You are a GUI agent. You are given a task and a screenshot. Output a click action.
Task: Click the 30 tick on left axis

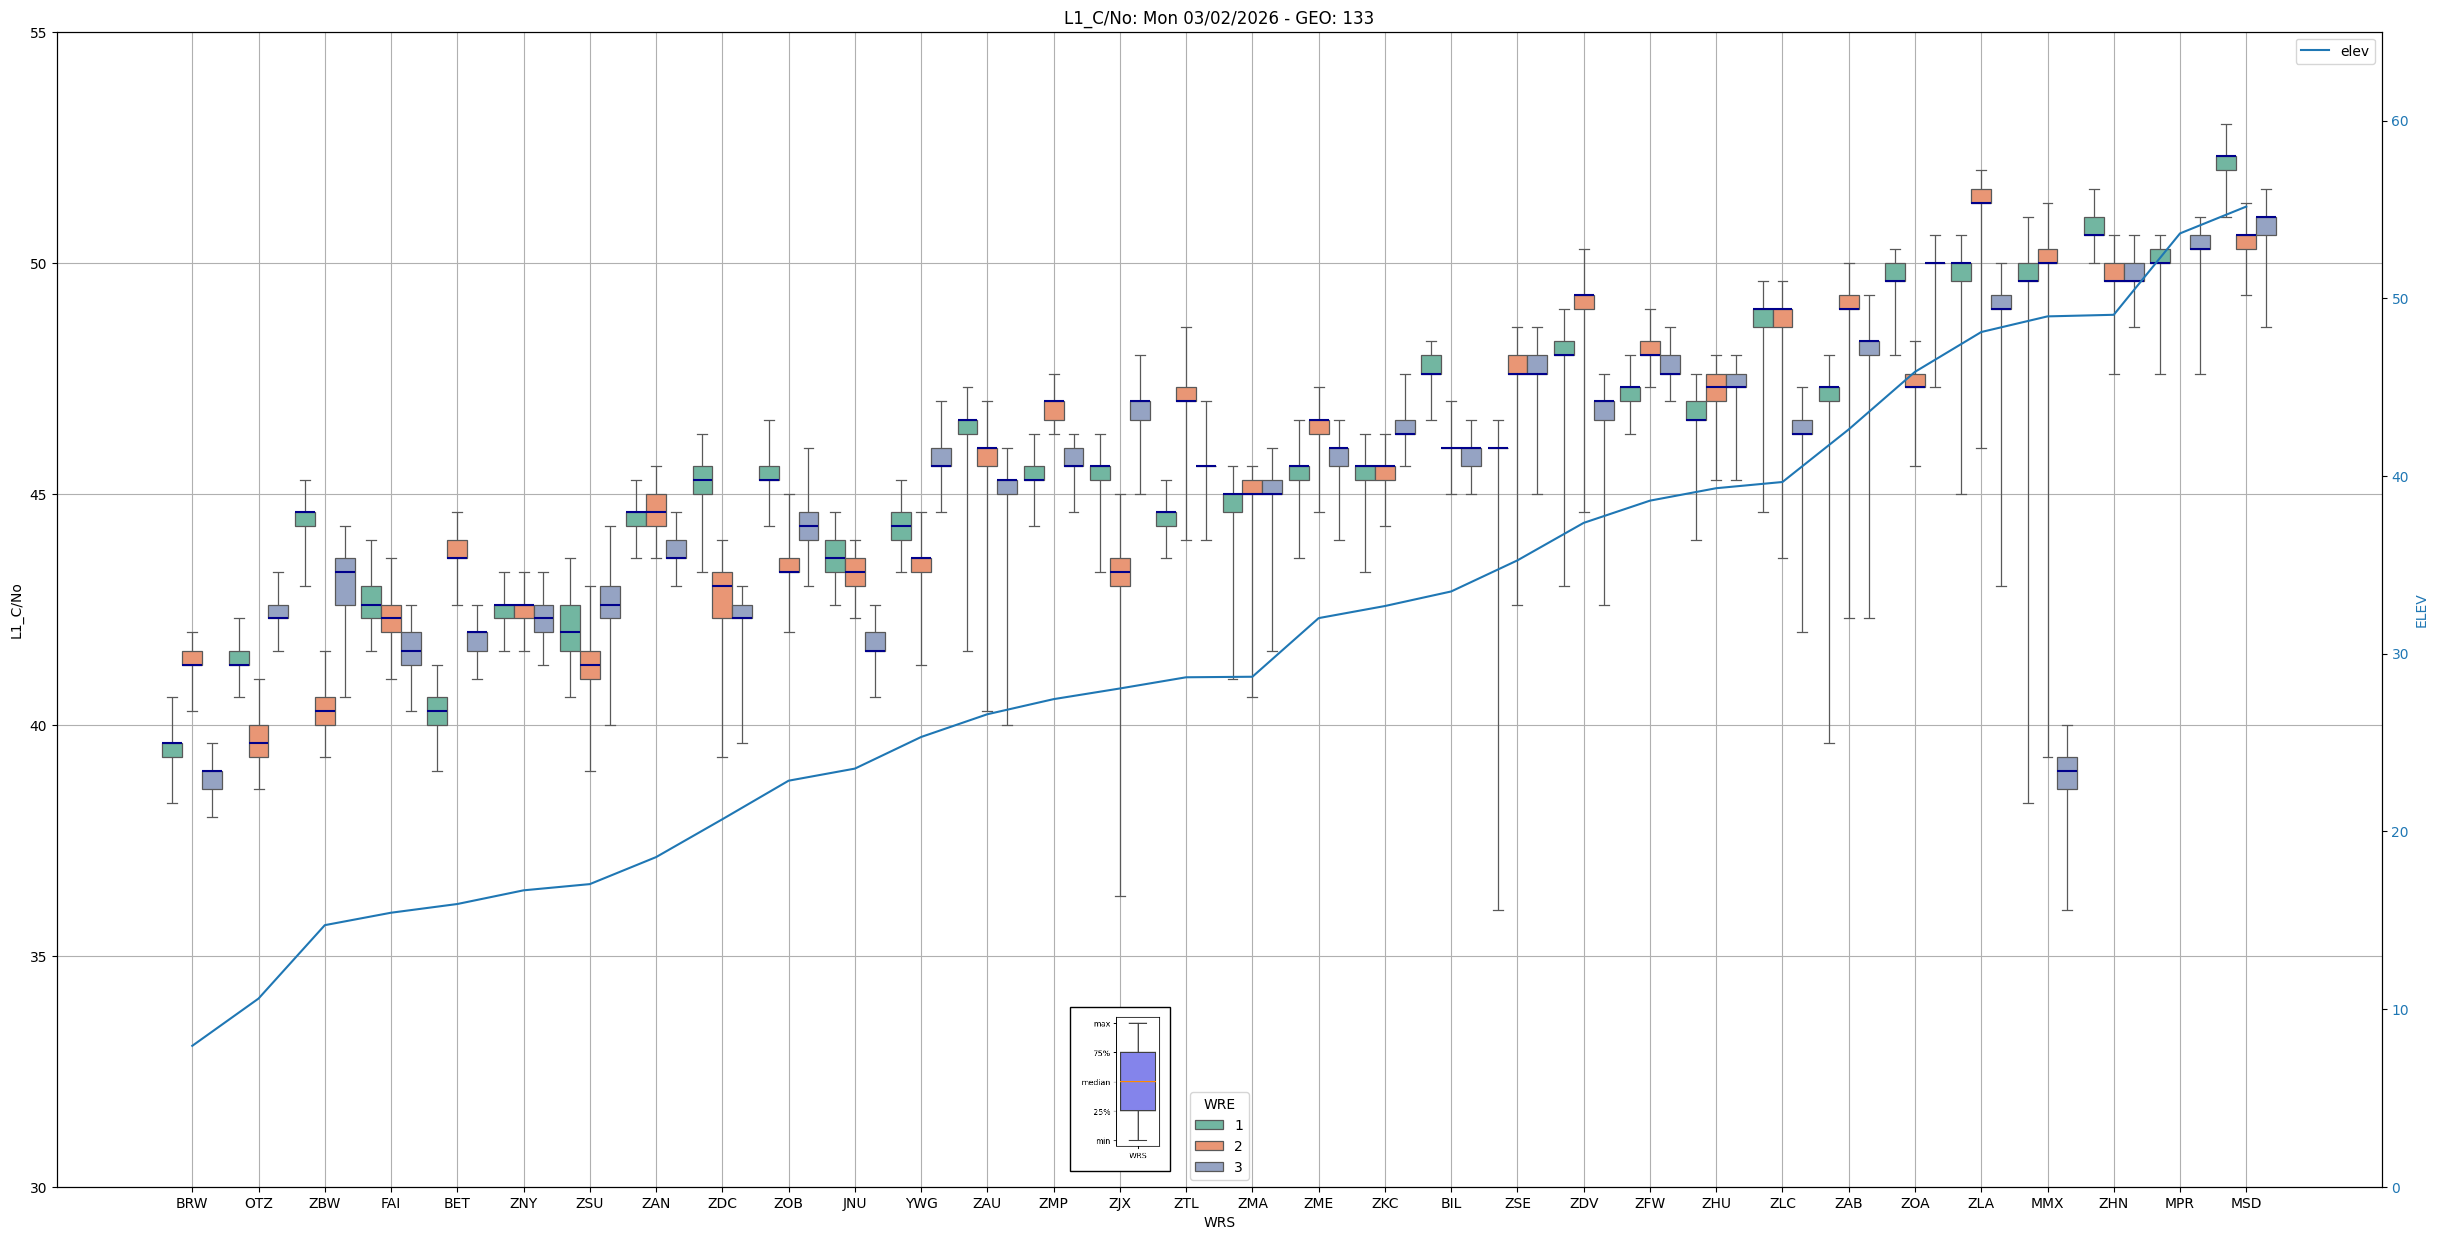(39, 1187)
